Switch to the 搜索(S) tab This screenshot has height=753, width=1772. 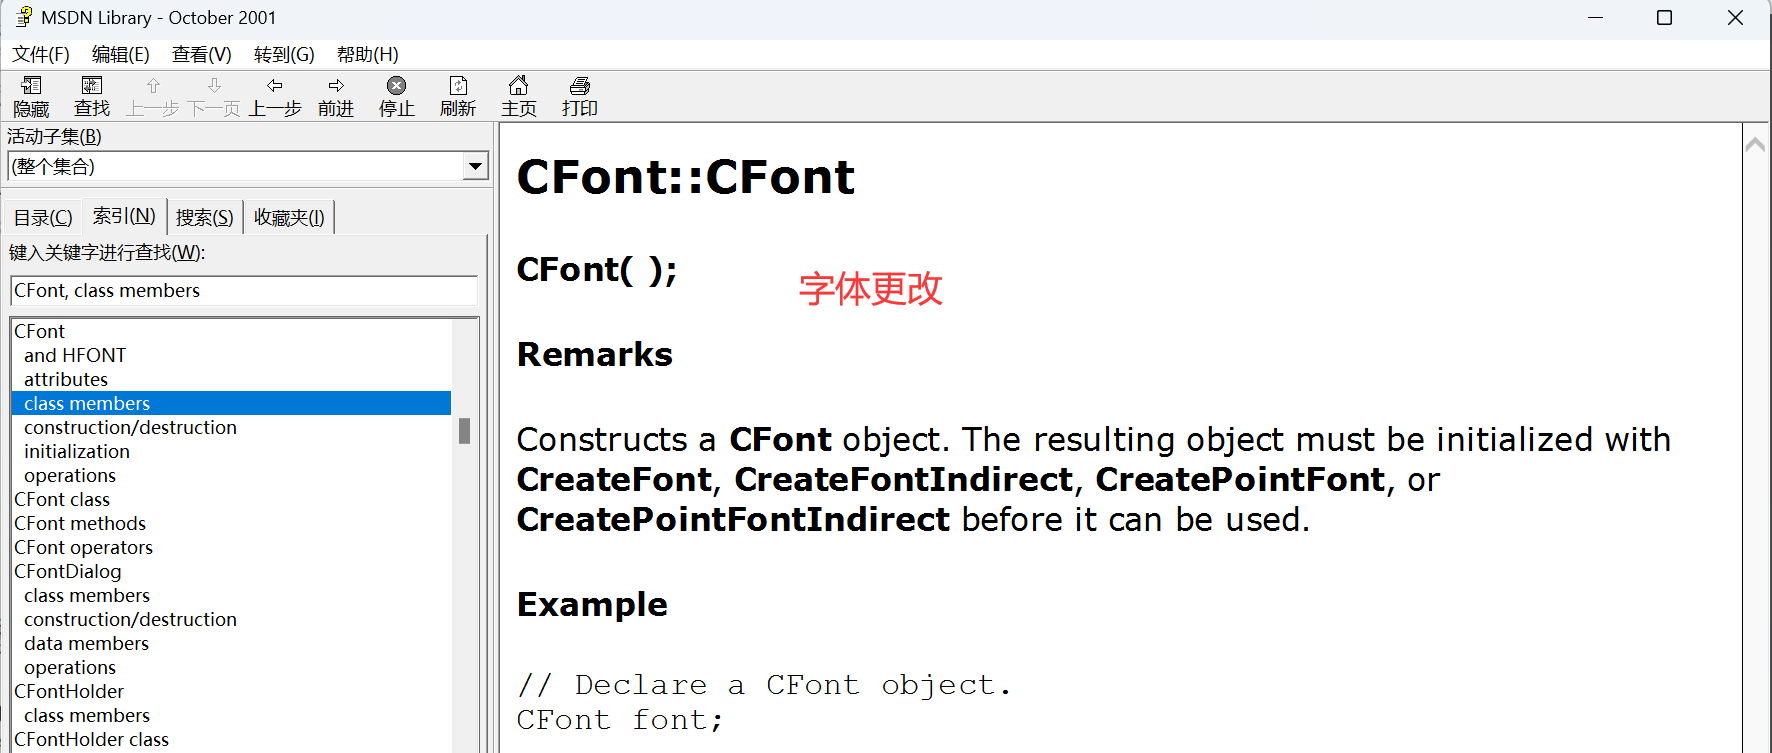[204, 217]
